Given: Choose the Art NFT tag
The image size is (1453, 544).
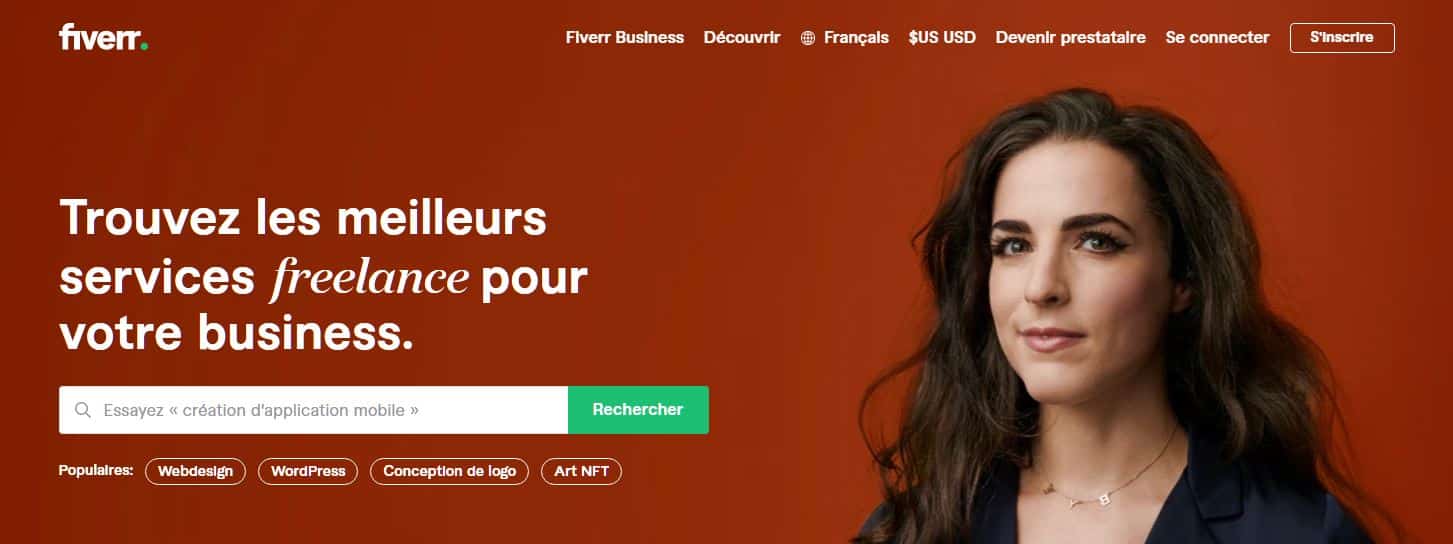Looking at the screenshot, I should (x=581, y=471).
